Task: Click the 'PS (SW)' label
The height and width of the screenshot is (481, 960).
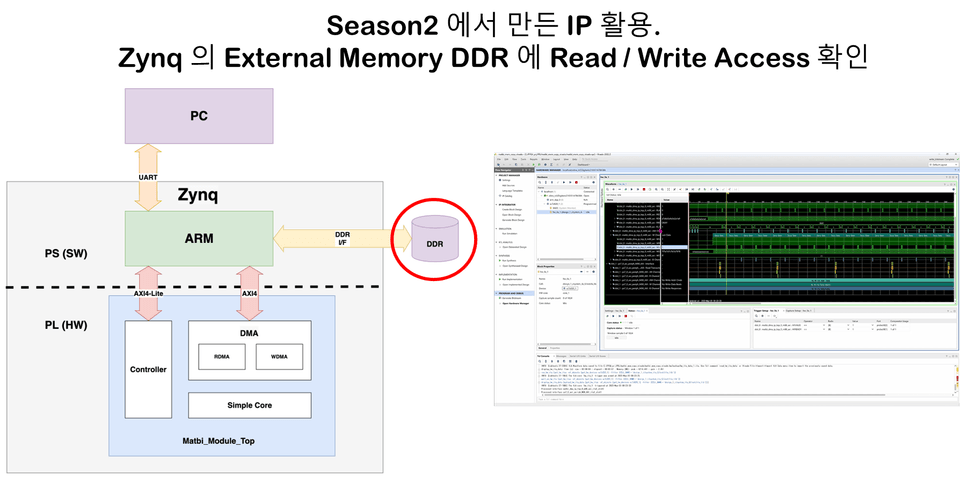Action: click(66, 253)
